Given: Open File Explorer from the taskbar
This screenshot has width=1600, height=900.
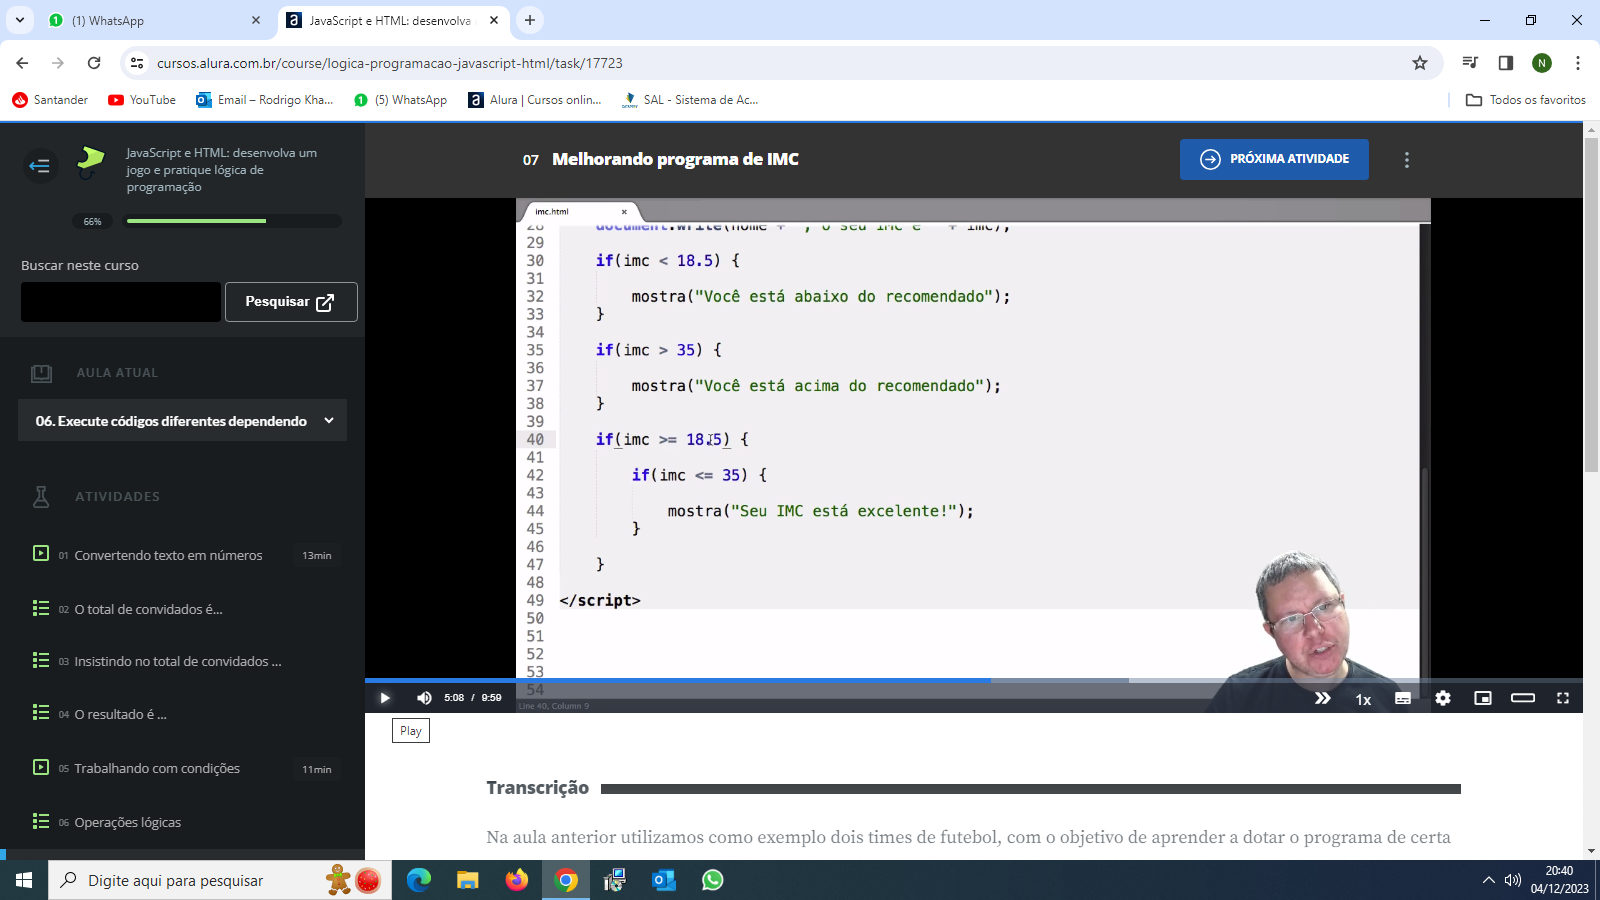Looking at the screenshot, I should (x=468, y=880).
